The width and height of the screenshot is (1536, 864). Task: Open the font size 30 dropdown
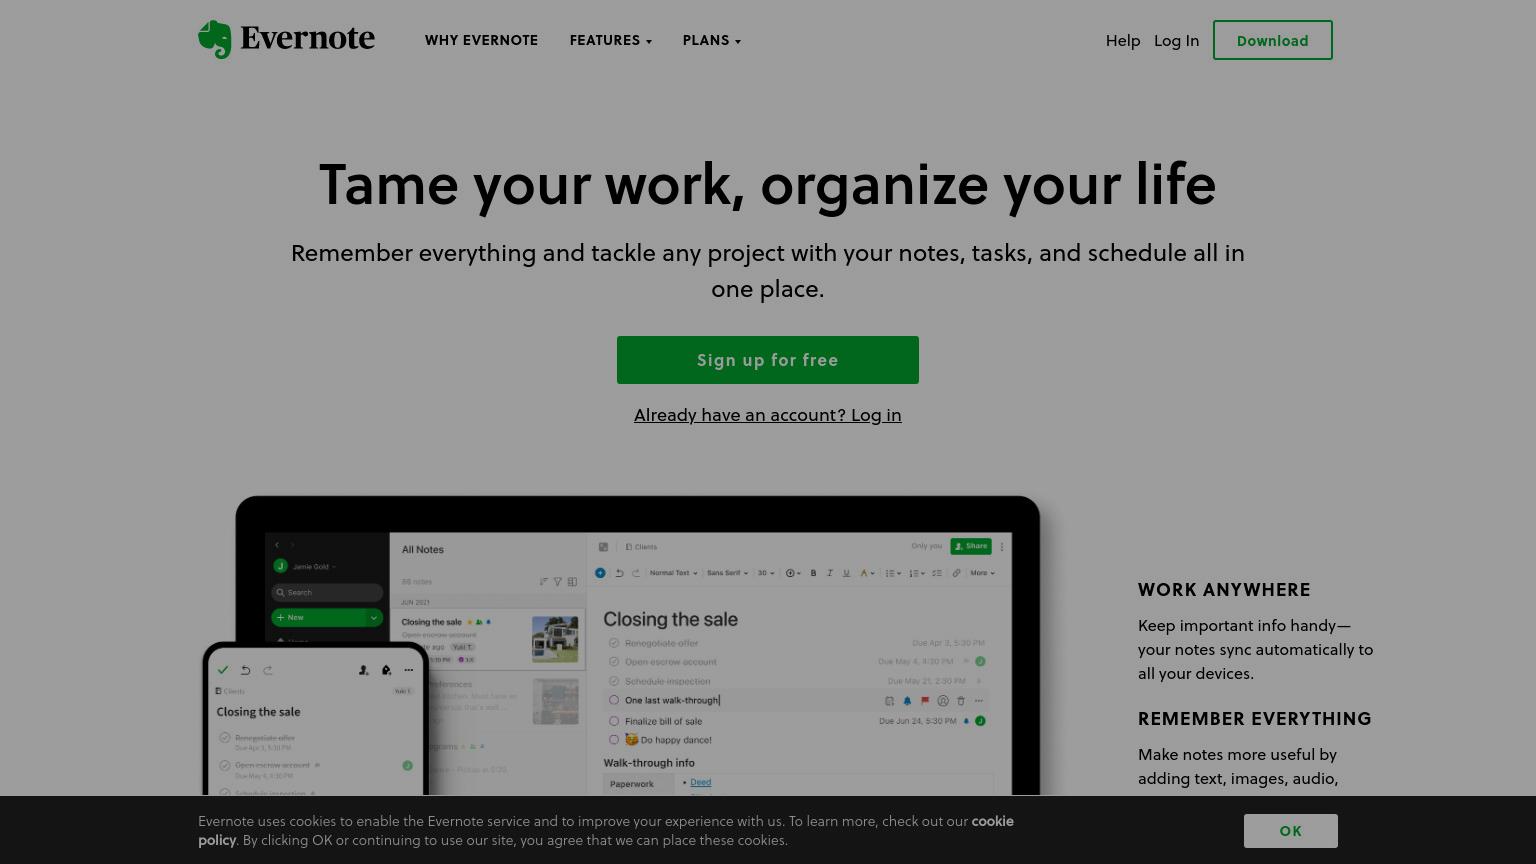tap(766, 573)
